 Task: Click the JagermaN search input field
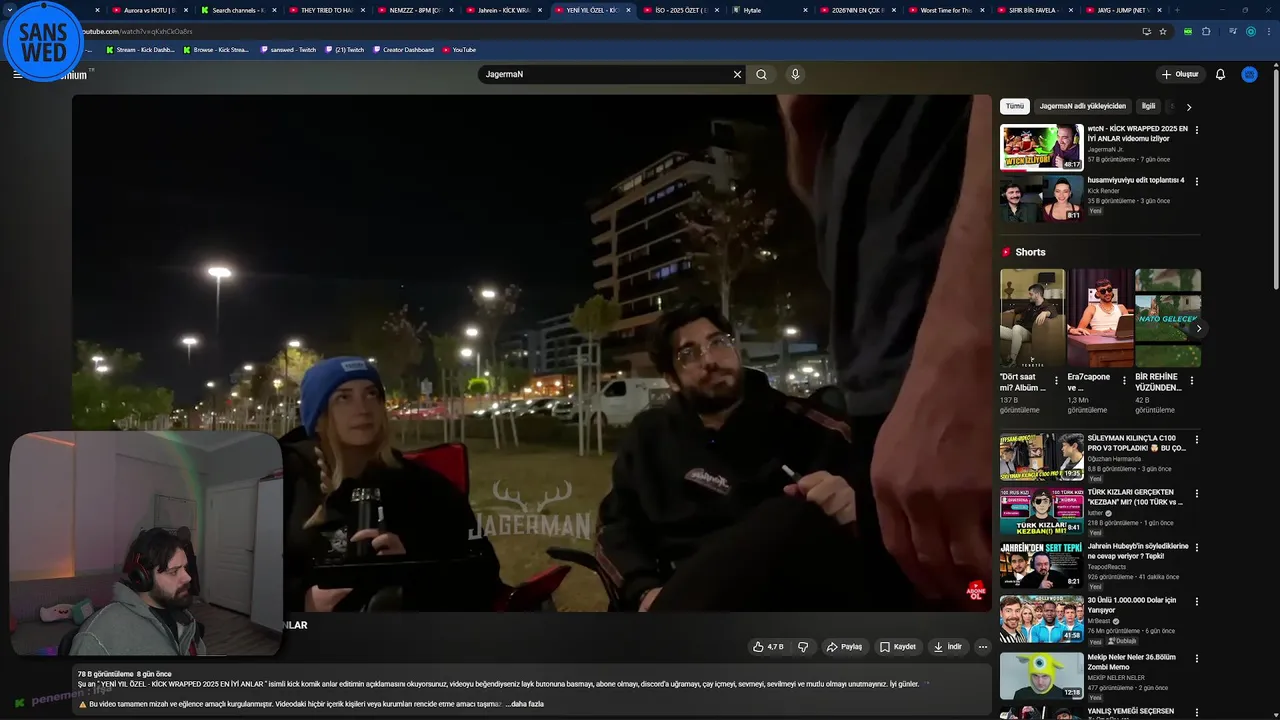pyautogui.click(x=605, y=74)
